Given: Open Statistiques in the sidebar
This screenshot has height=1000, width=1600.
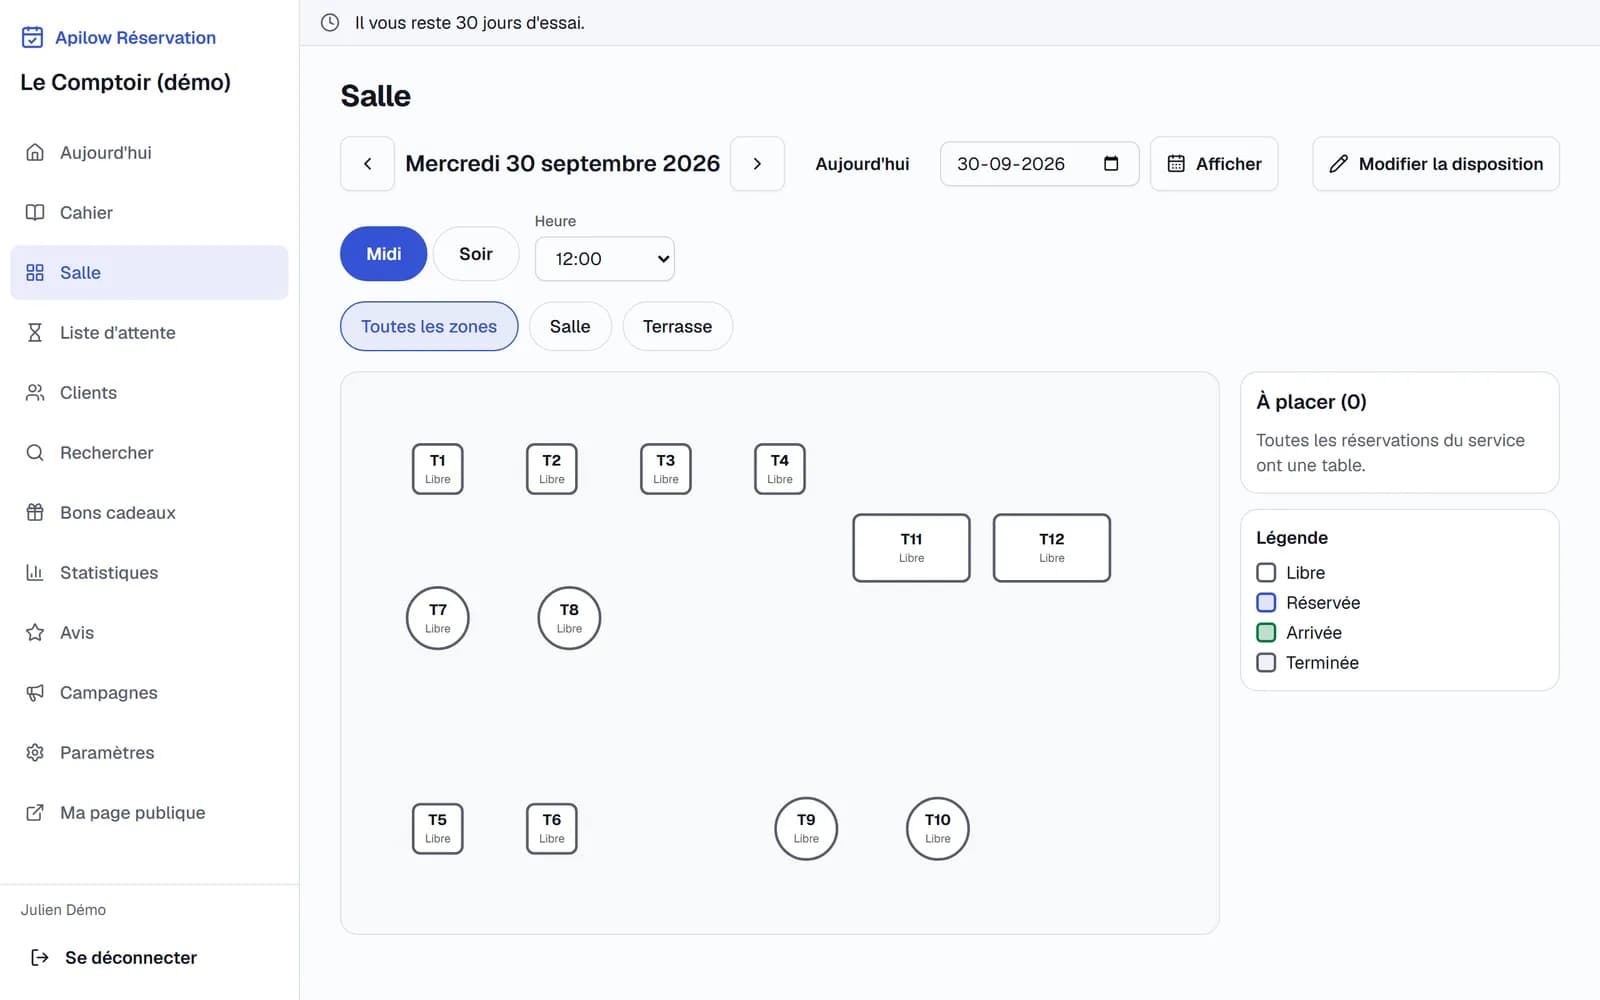Looking at the screenshot, I should [x=149, y=572].
